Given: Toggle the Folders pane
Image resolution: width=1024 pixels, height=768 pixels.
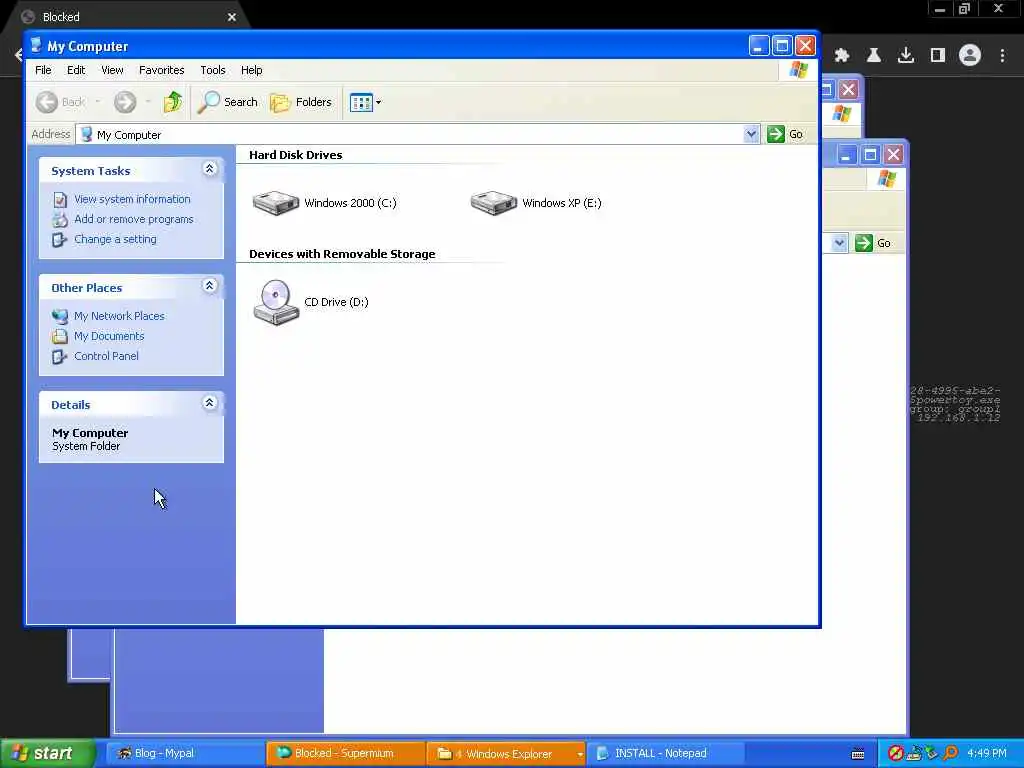Looking at the screenshot, I should click(301, 102).
